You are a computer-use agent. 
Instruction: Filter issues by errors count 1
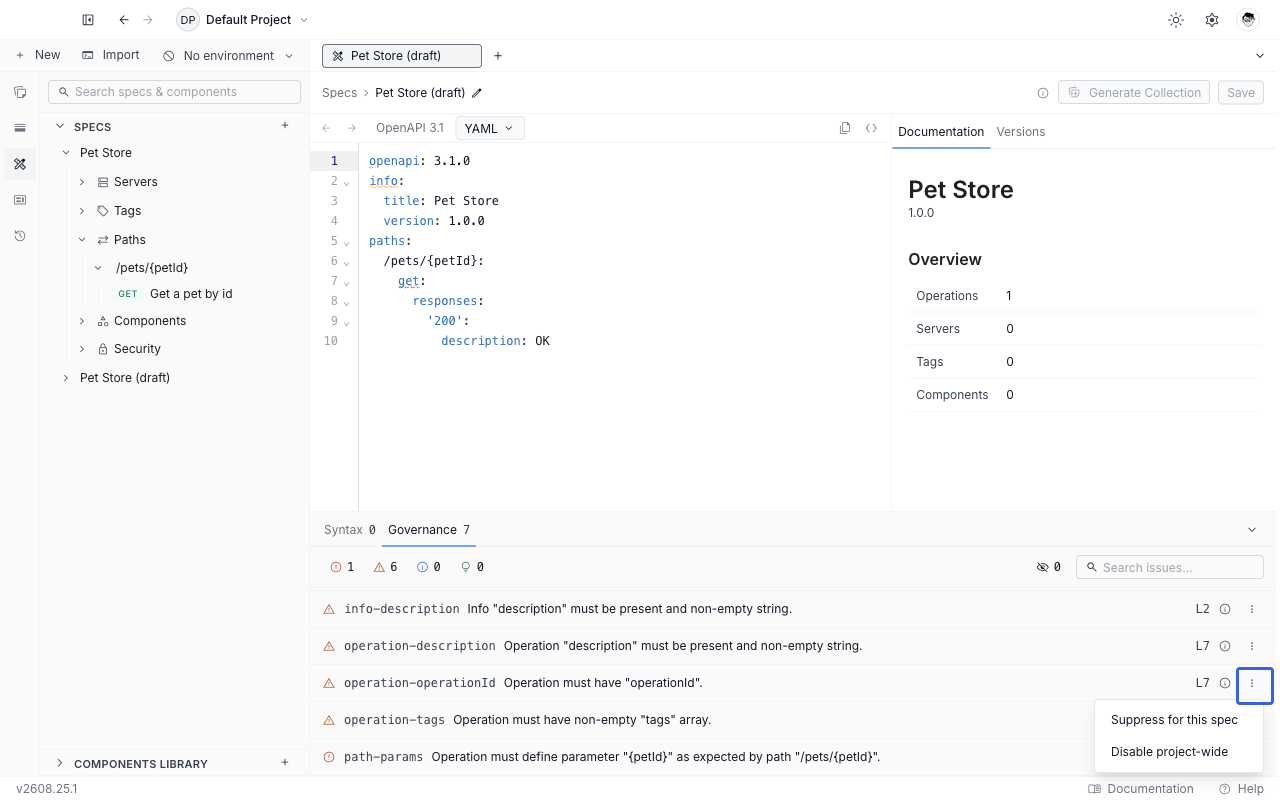tap(342, 567)
